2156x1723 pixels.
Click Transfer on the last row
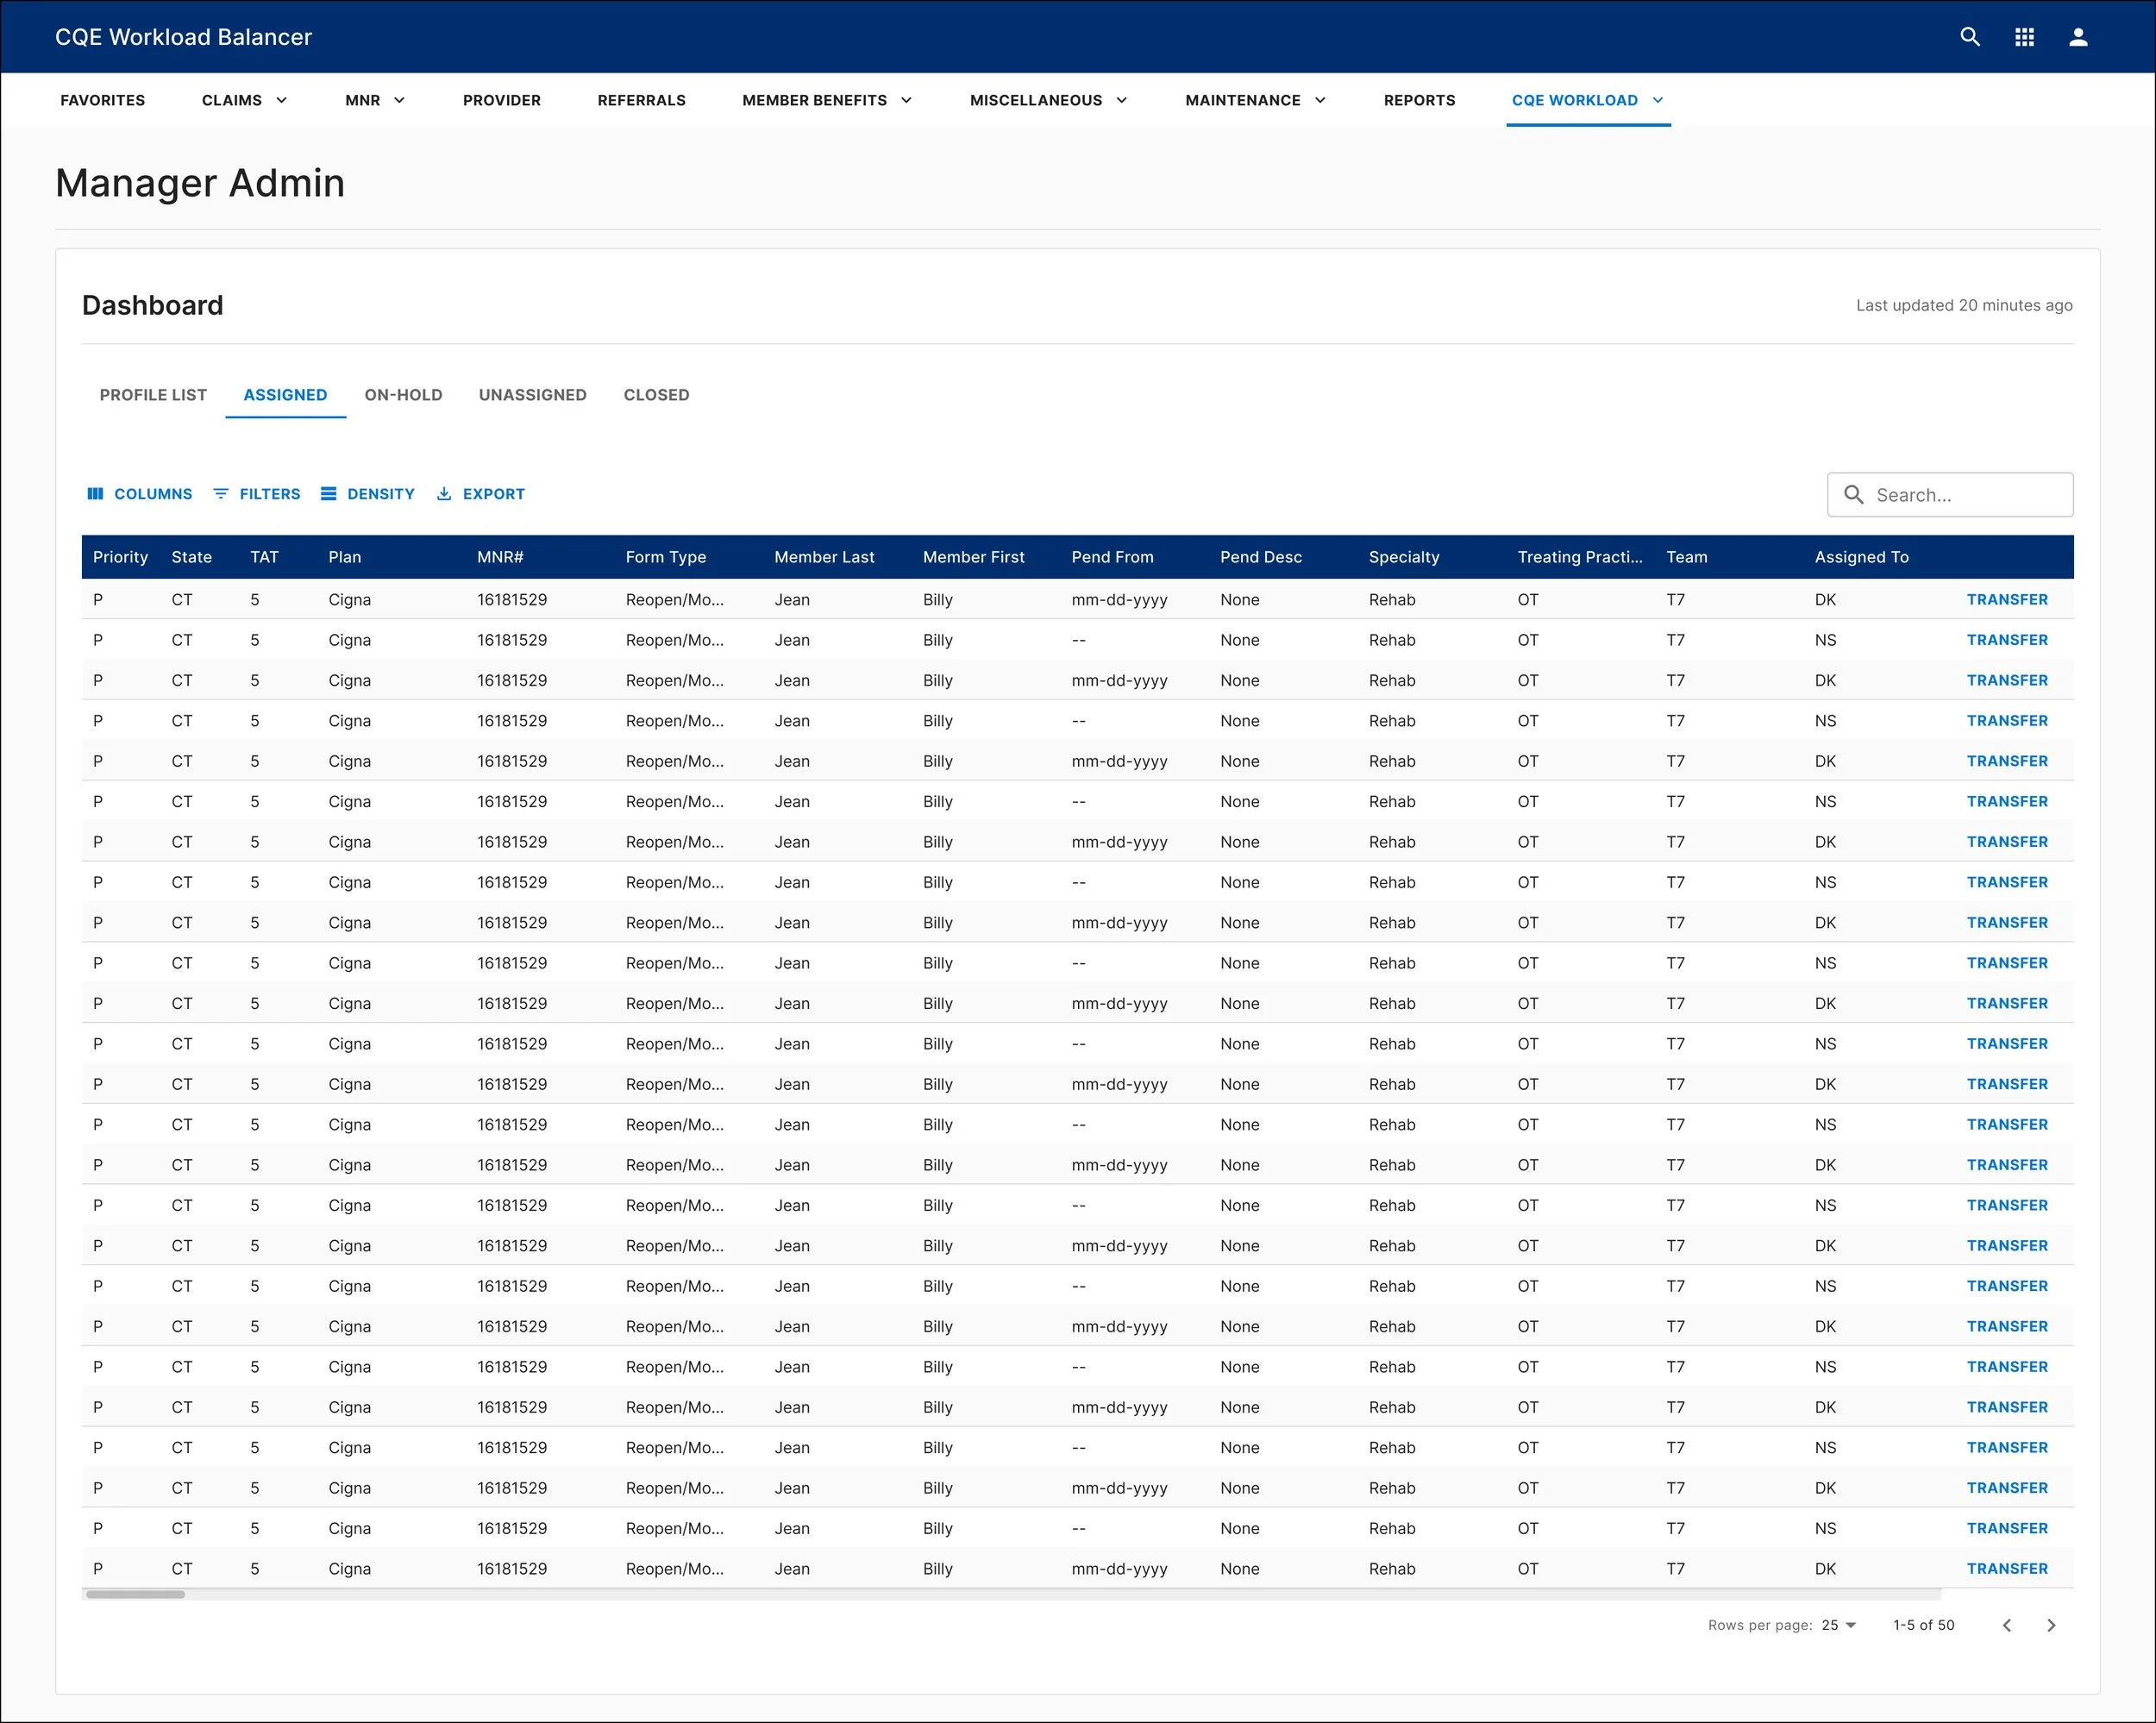[2006, 1569]
